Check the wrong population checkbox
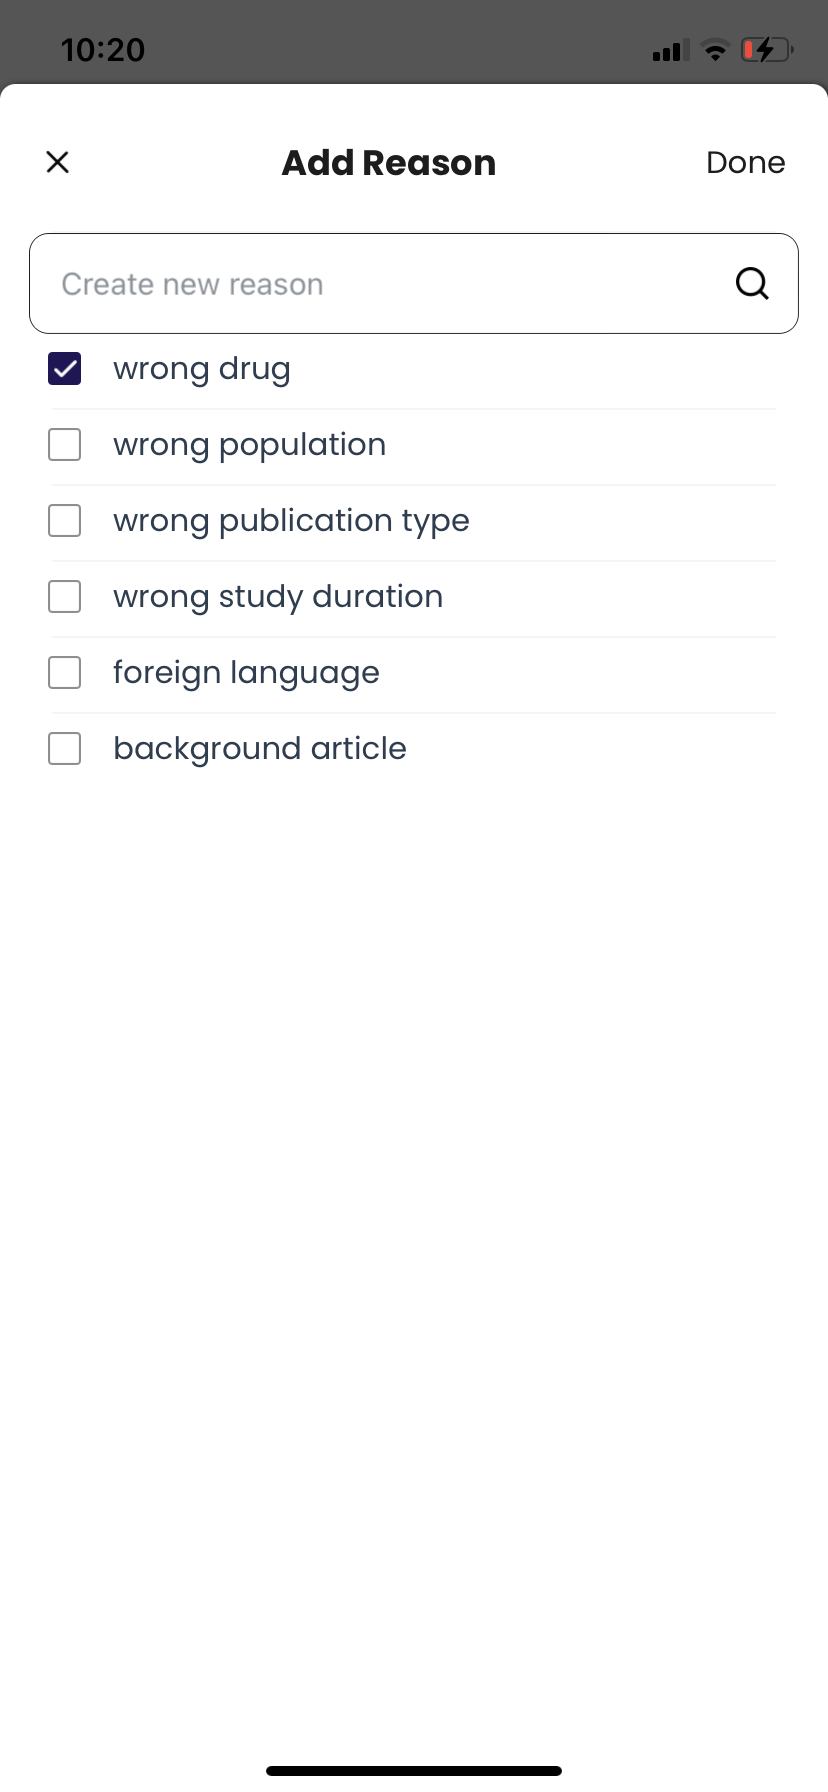This screenshot has width=828, height=1792. click(x=65, y=445)
